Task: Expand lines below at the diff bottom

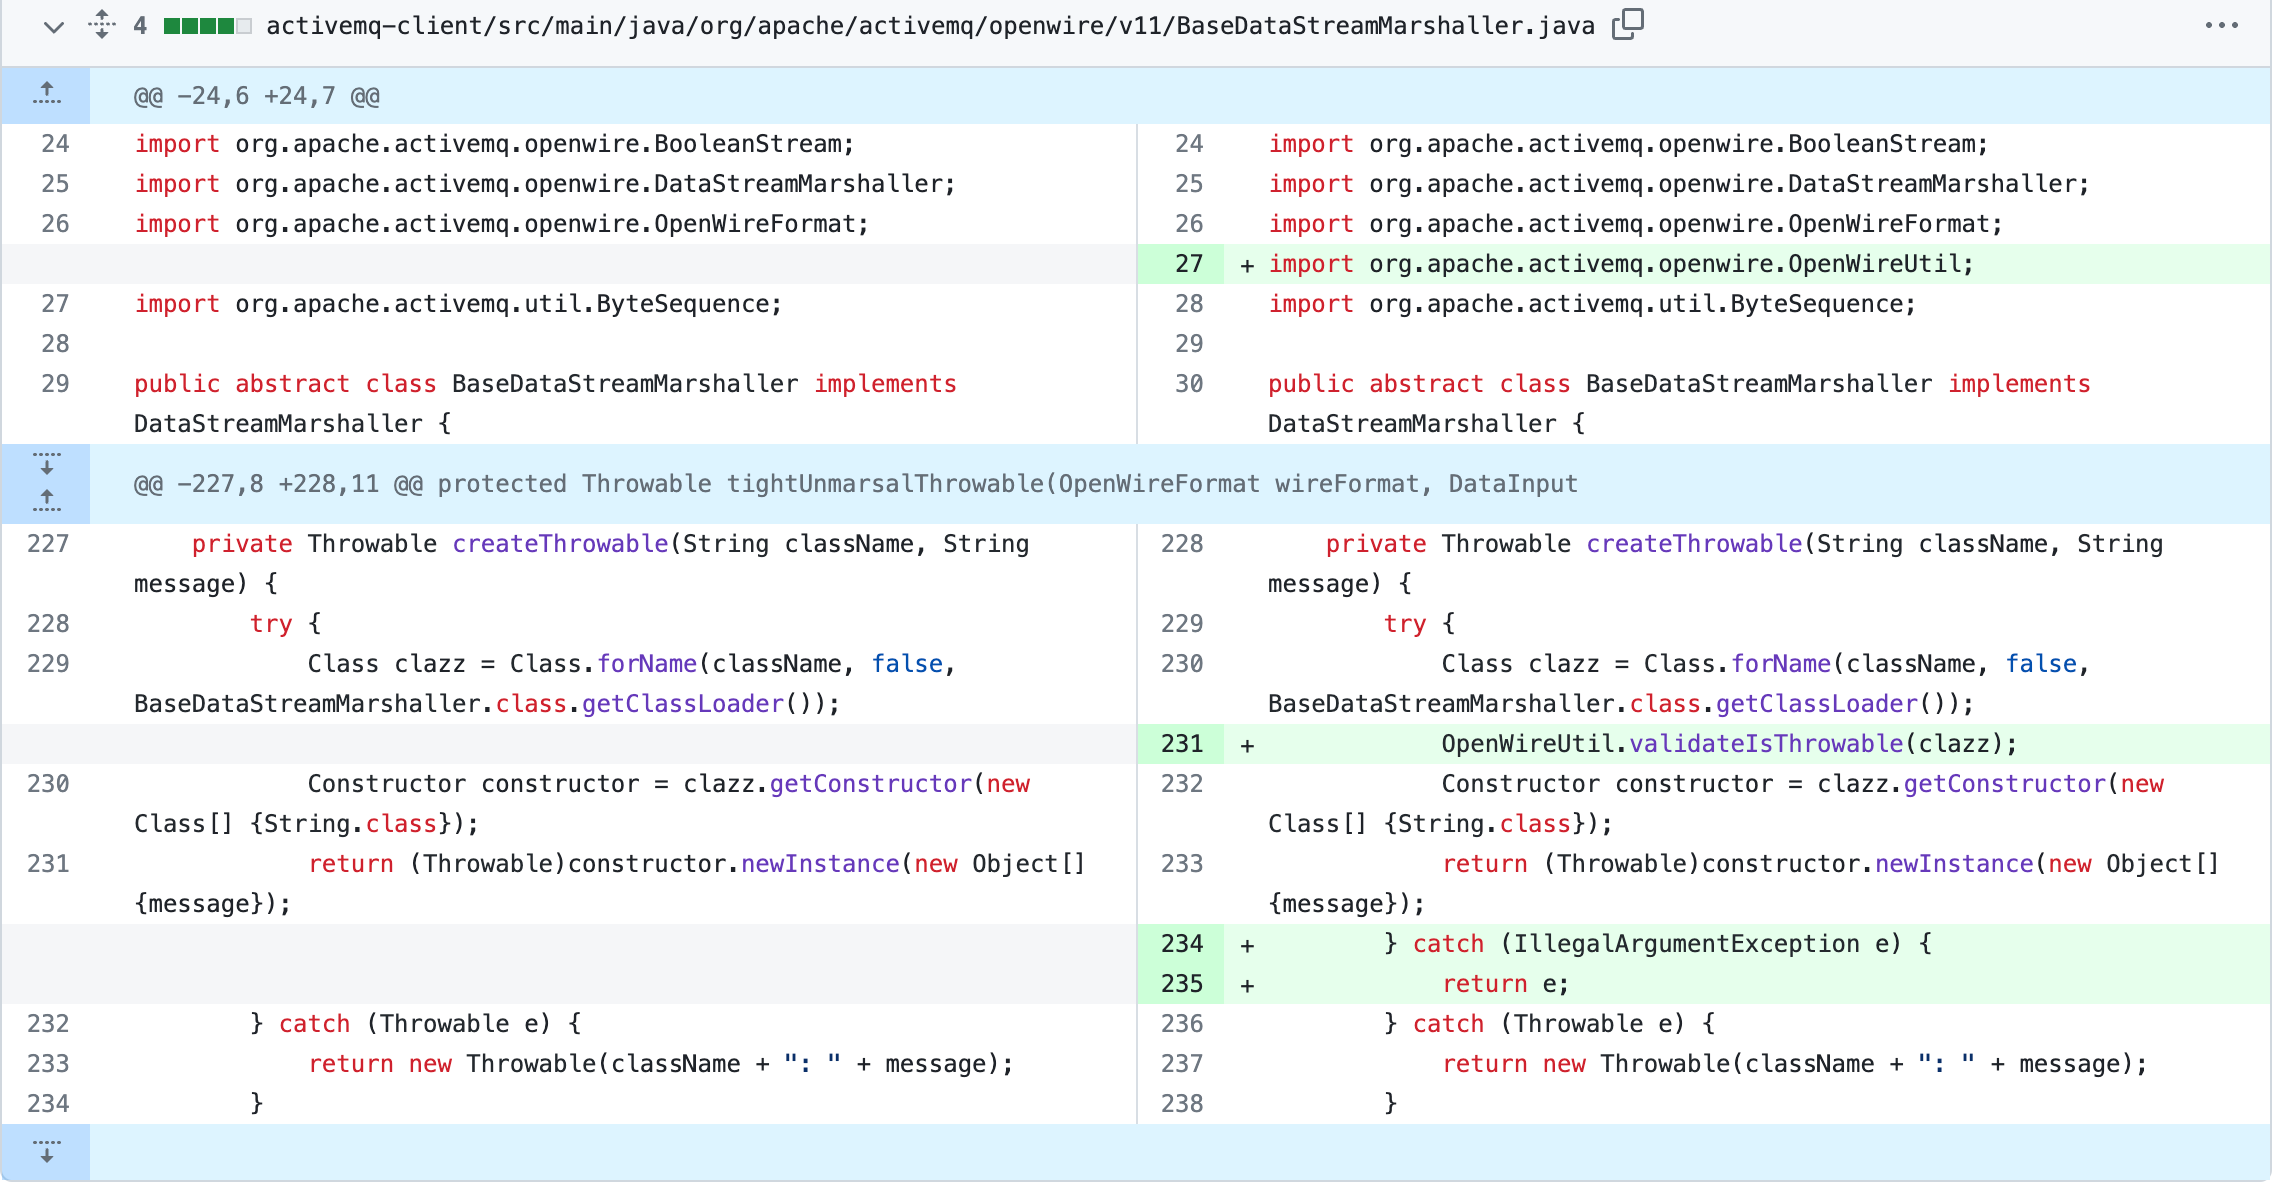Action: [46, 1152]
